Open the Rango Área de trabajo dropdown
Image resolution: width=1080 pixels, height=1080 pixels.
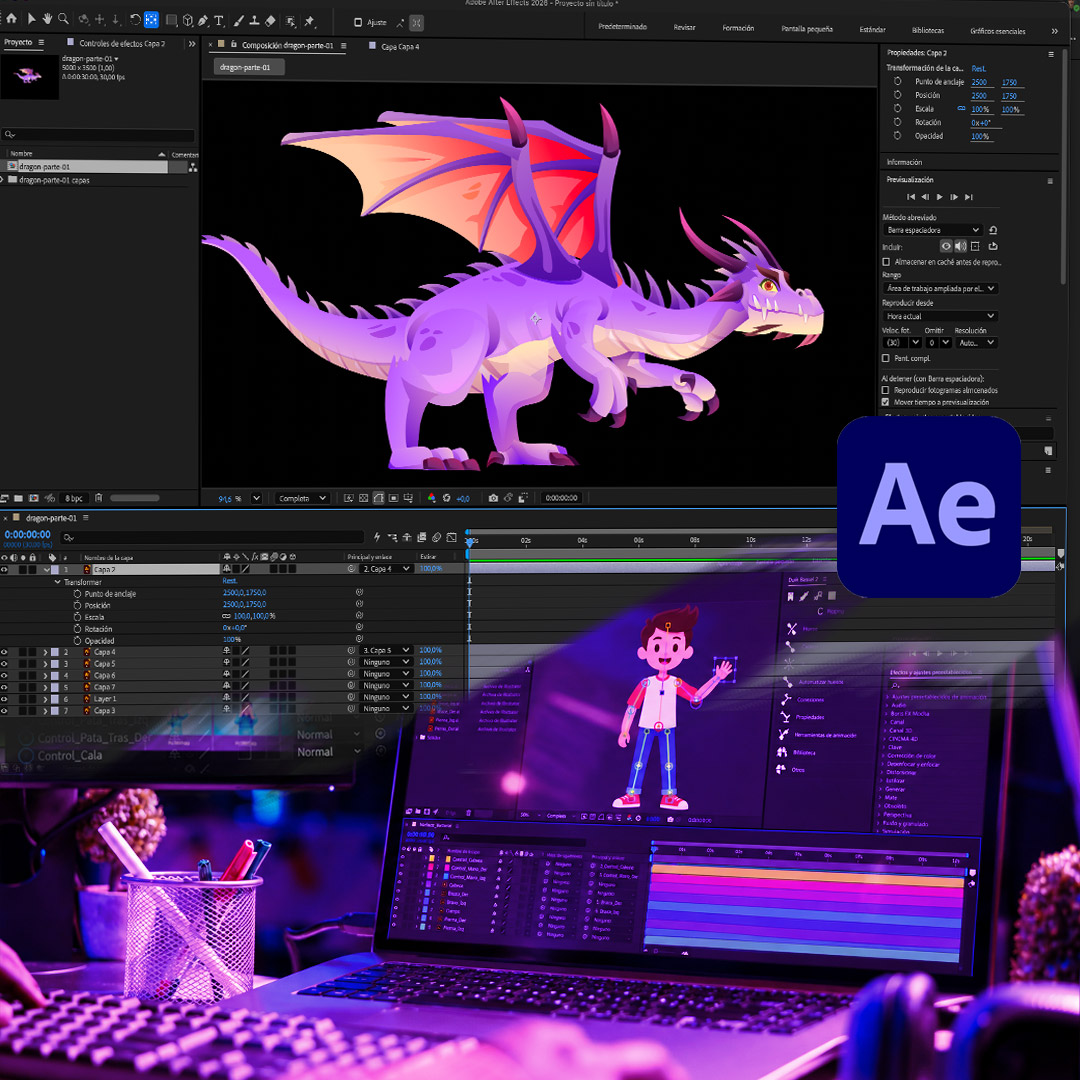(939, 288)
